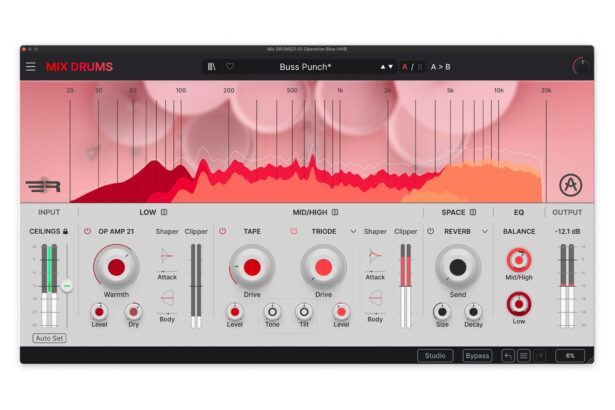The height and width of the screenshot is (410, 615).
Task: Click the TRIODE Level knob
Action: click(341, 312)
